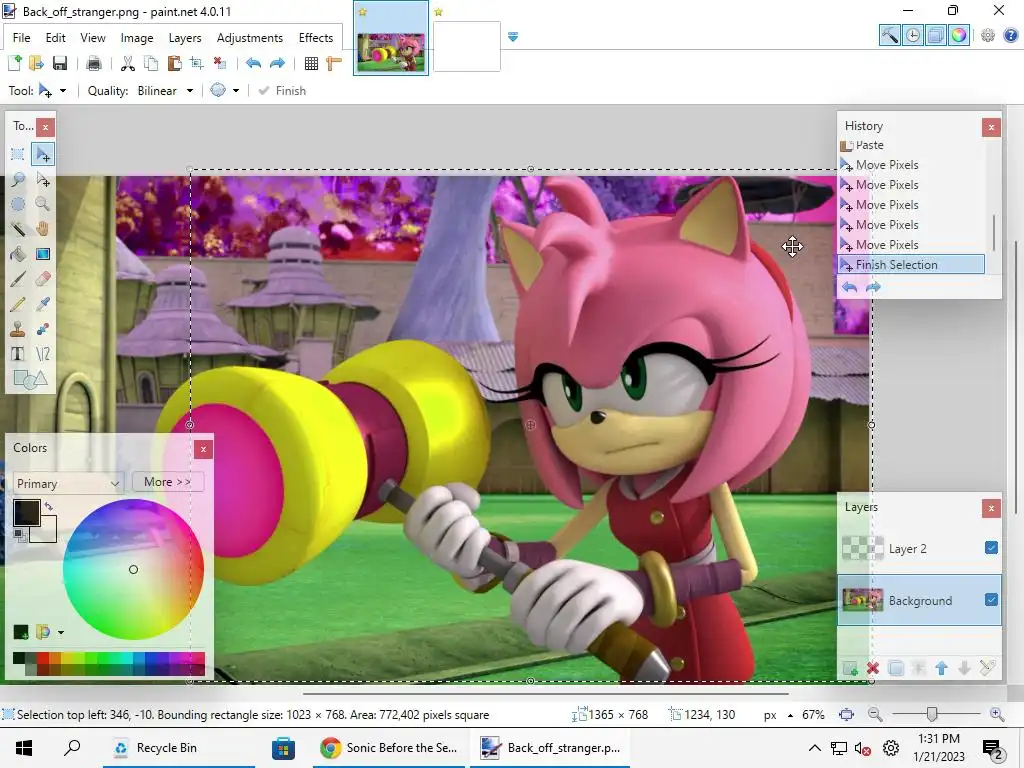Click zoom out magnifier in status bar

pyautogui.click(x=875, y=714)
